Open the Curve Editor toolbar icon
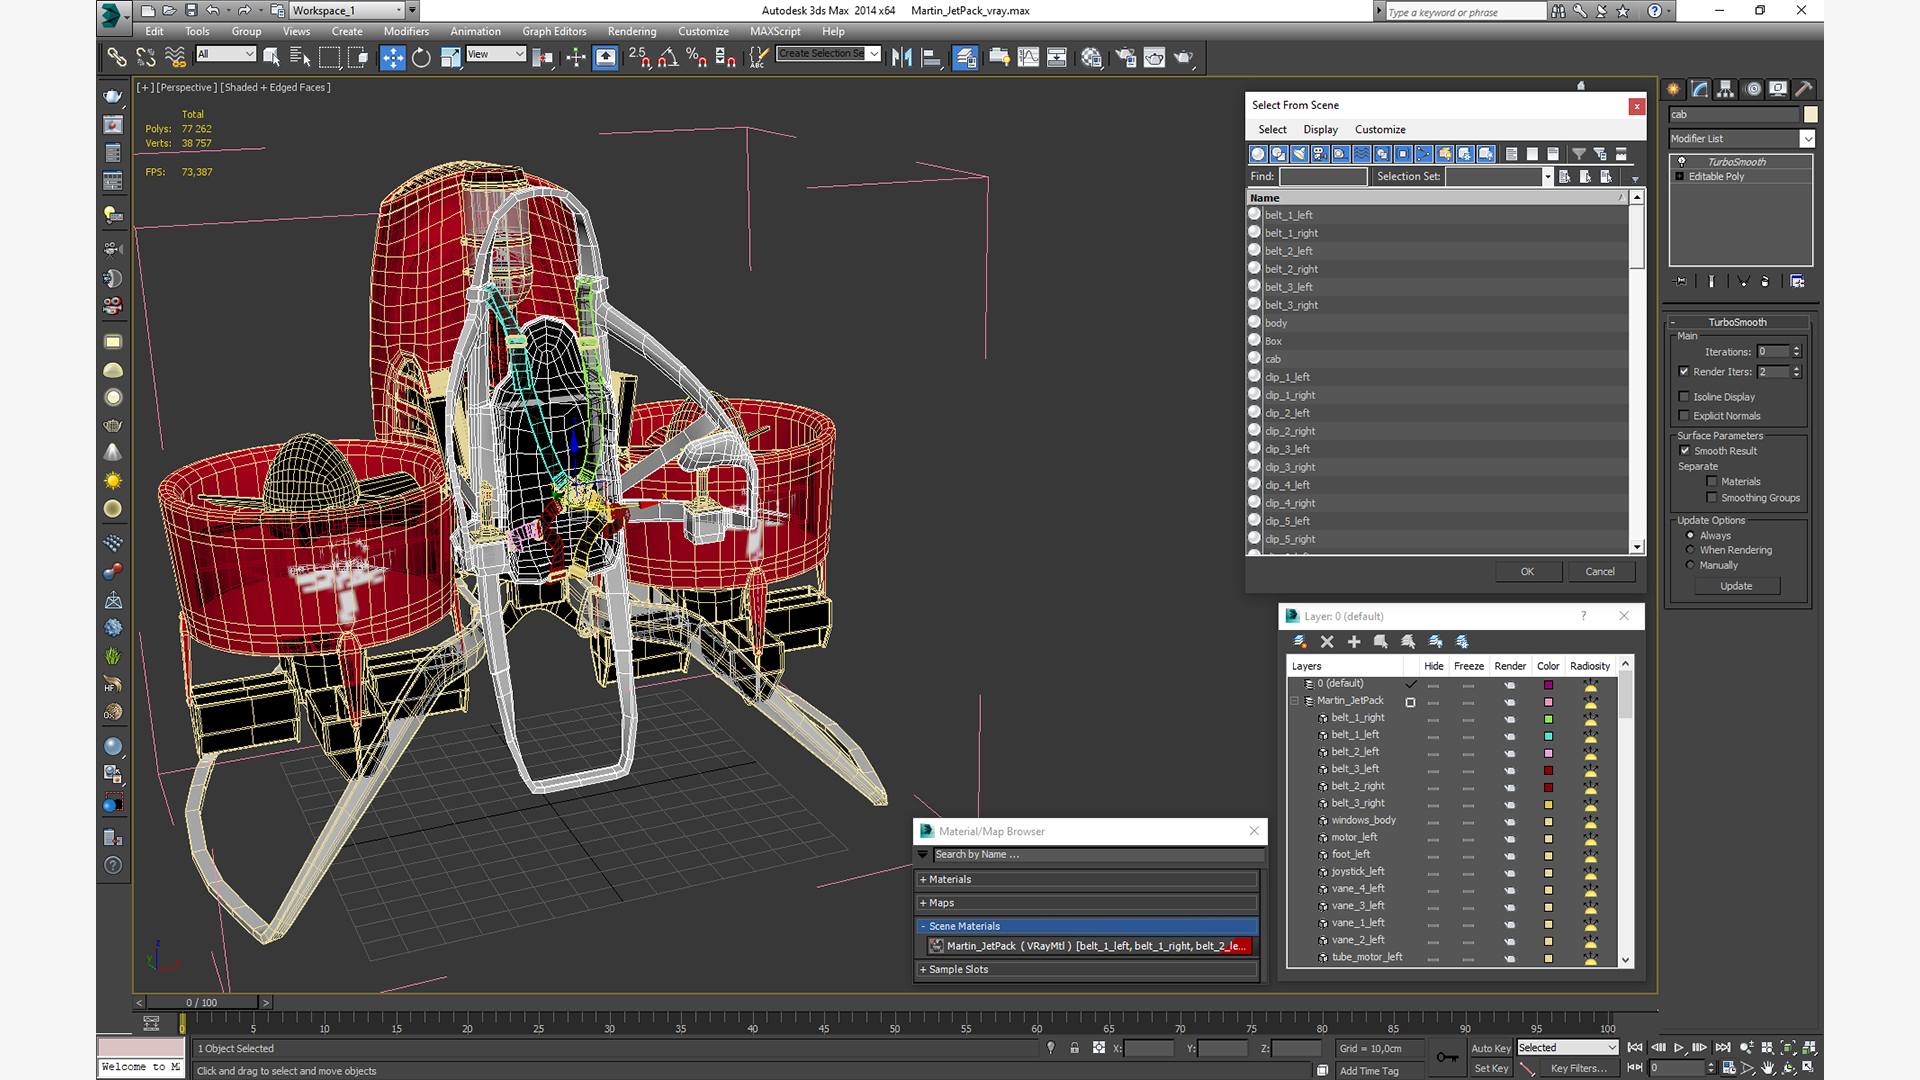Screen dimensions: 1920x1080 (x=1028, y=58)
